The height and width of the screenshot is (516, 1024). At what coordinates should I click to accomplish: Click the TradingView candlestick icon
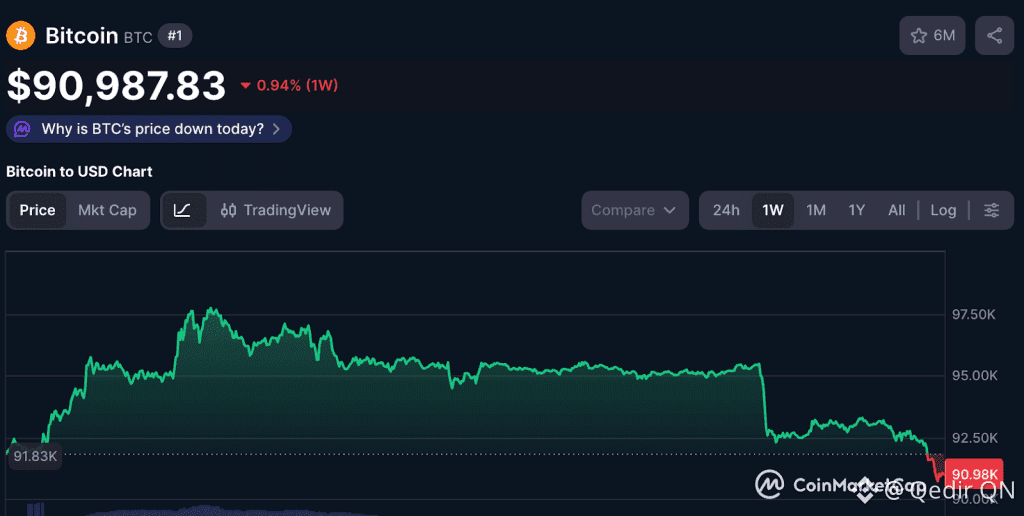(229, 210)
